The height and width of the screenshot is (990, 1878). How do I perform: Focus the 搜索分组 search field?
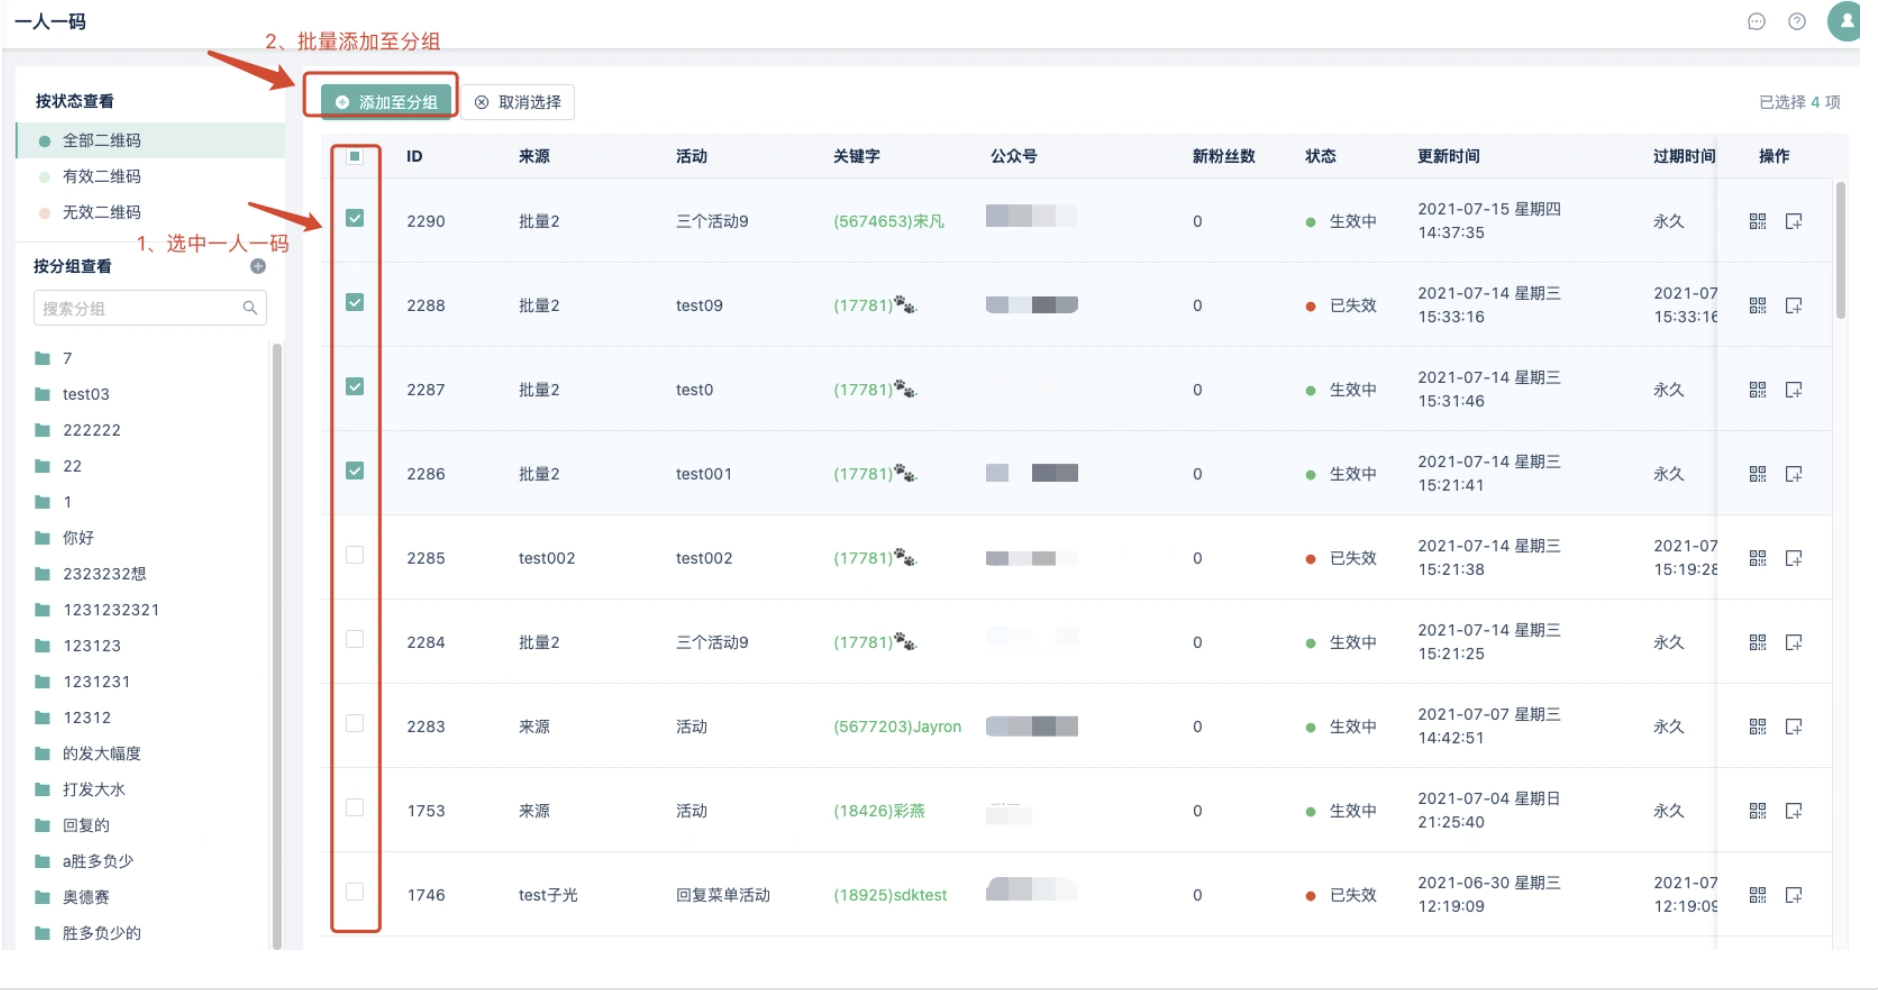click(150, 308)
